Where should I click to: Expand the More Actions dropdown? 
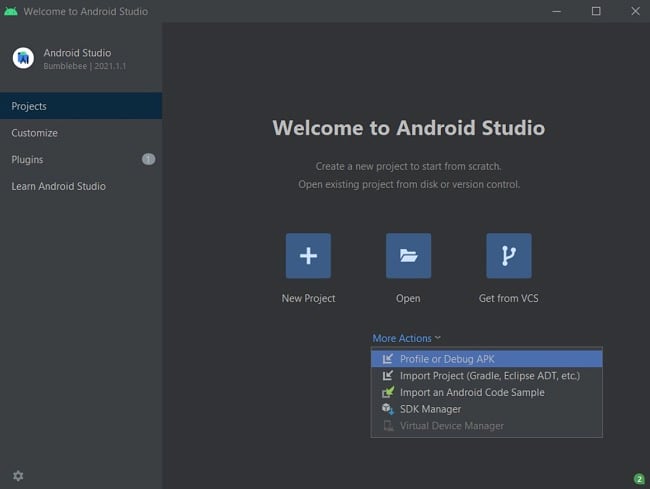click(406, 338)
